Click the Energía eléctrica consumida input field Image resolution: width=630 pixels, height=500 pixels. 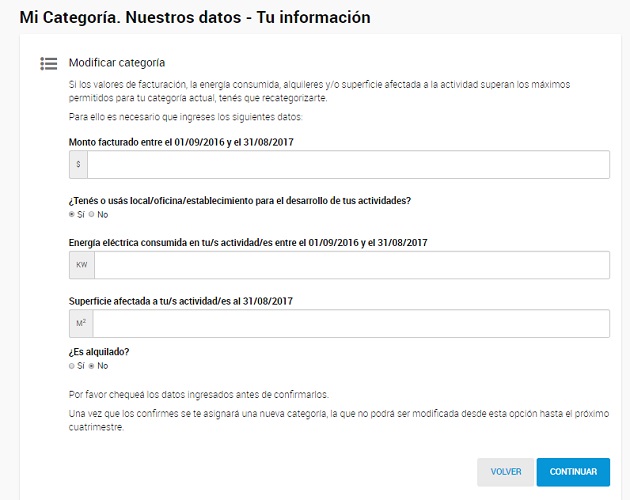(x=351, y=265)
